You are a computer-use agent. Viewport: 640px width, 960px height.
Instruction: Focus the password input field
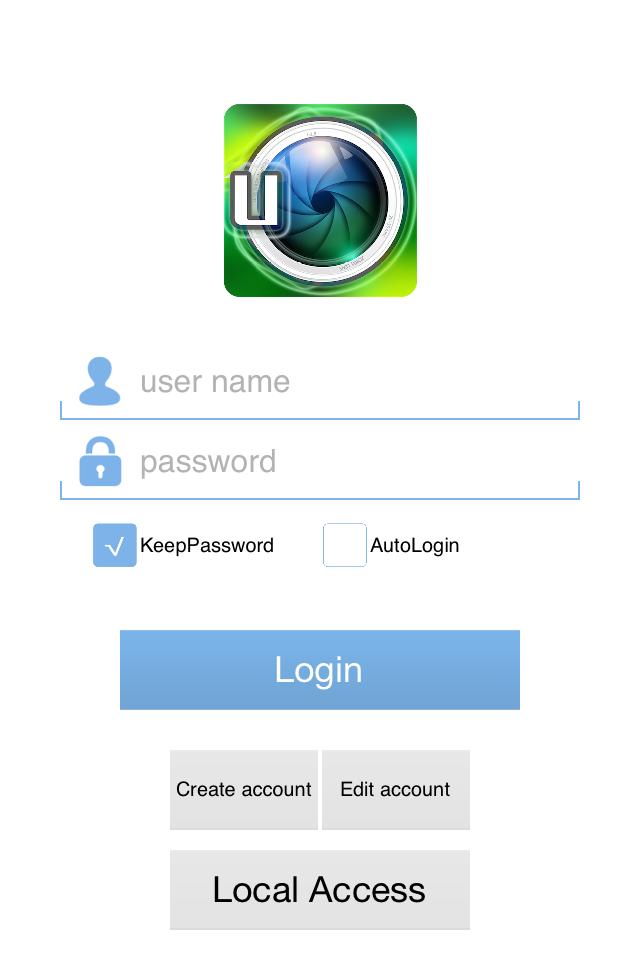click(320, 462)
